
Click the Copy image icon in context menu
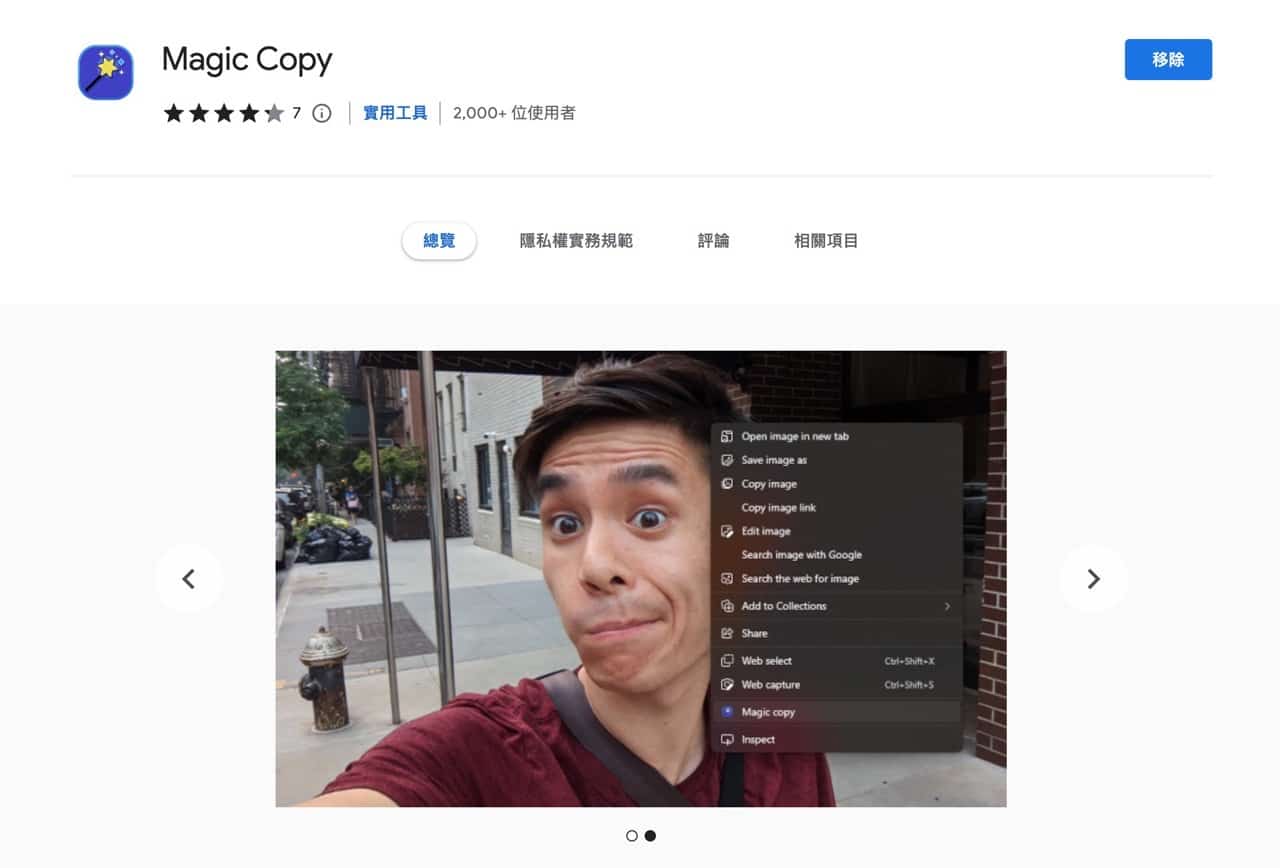point(726,484)
